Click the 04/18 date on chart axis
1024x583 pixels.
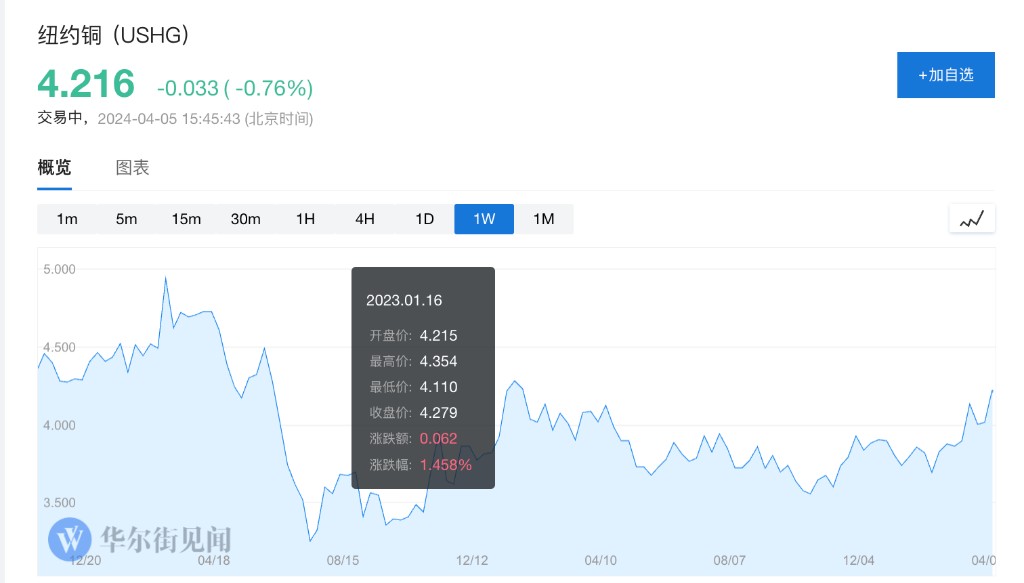click(214, 561)
